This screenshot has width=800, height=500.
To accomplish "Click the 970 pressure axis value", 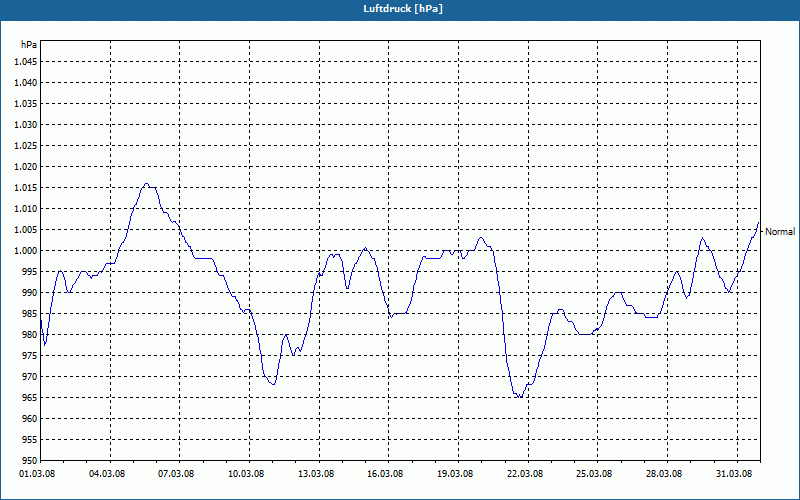I will (x=30, y=377).
